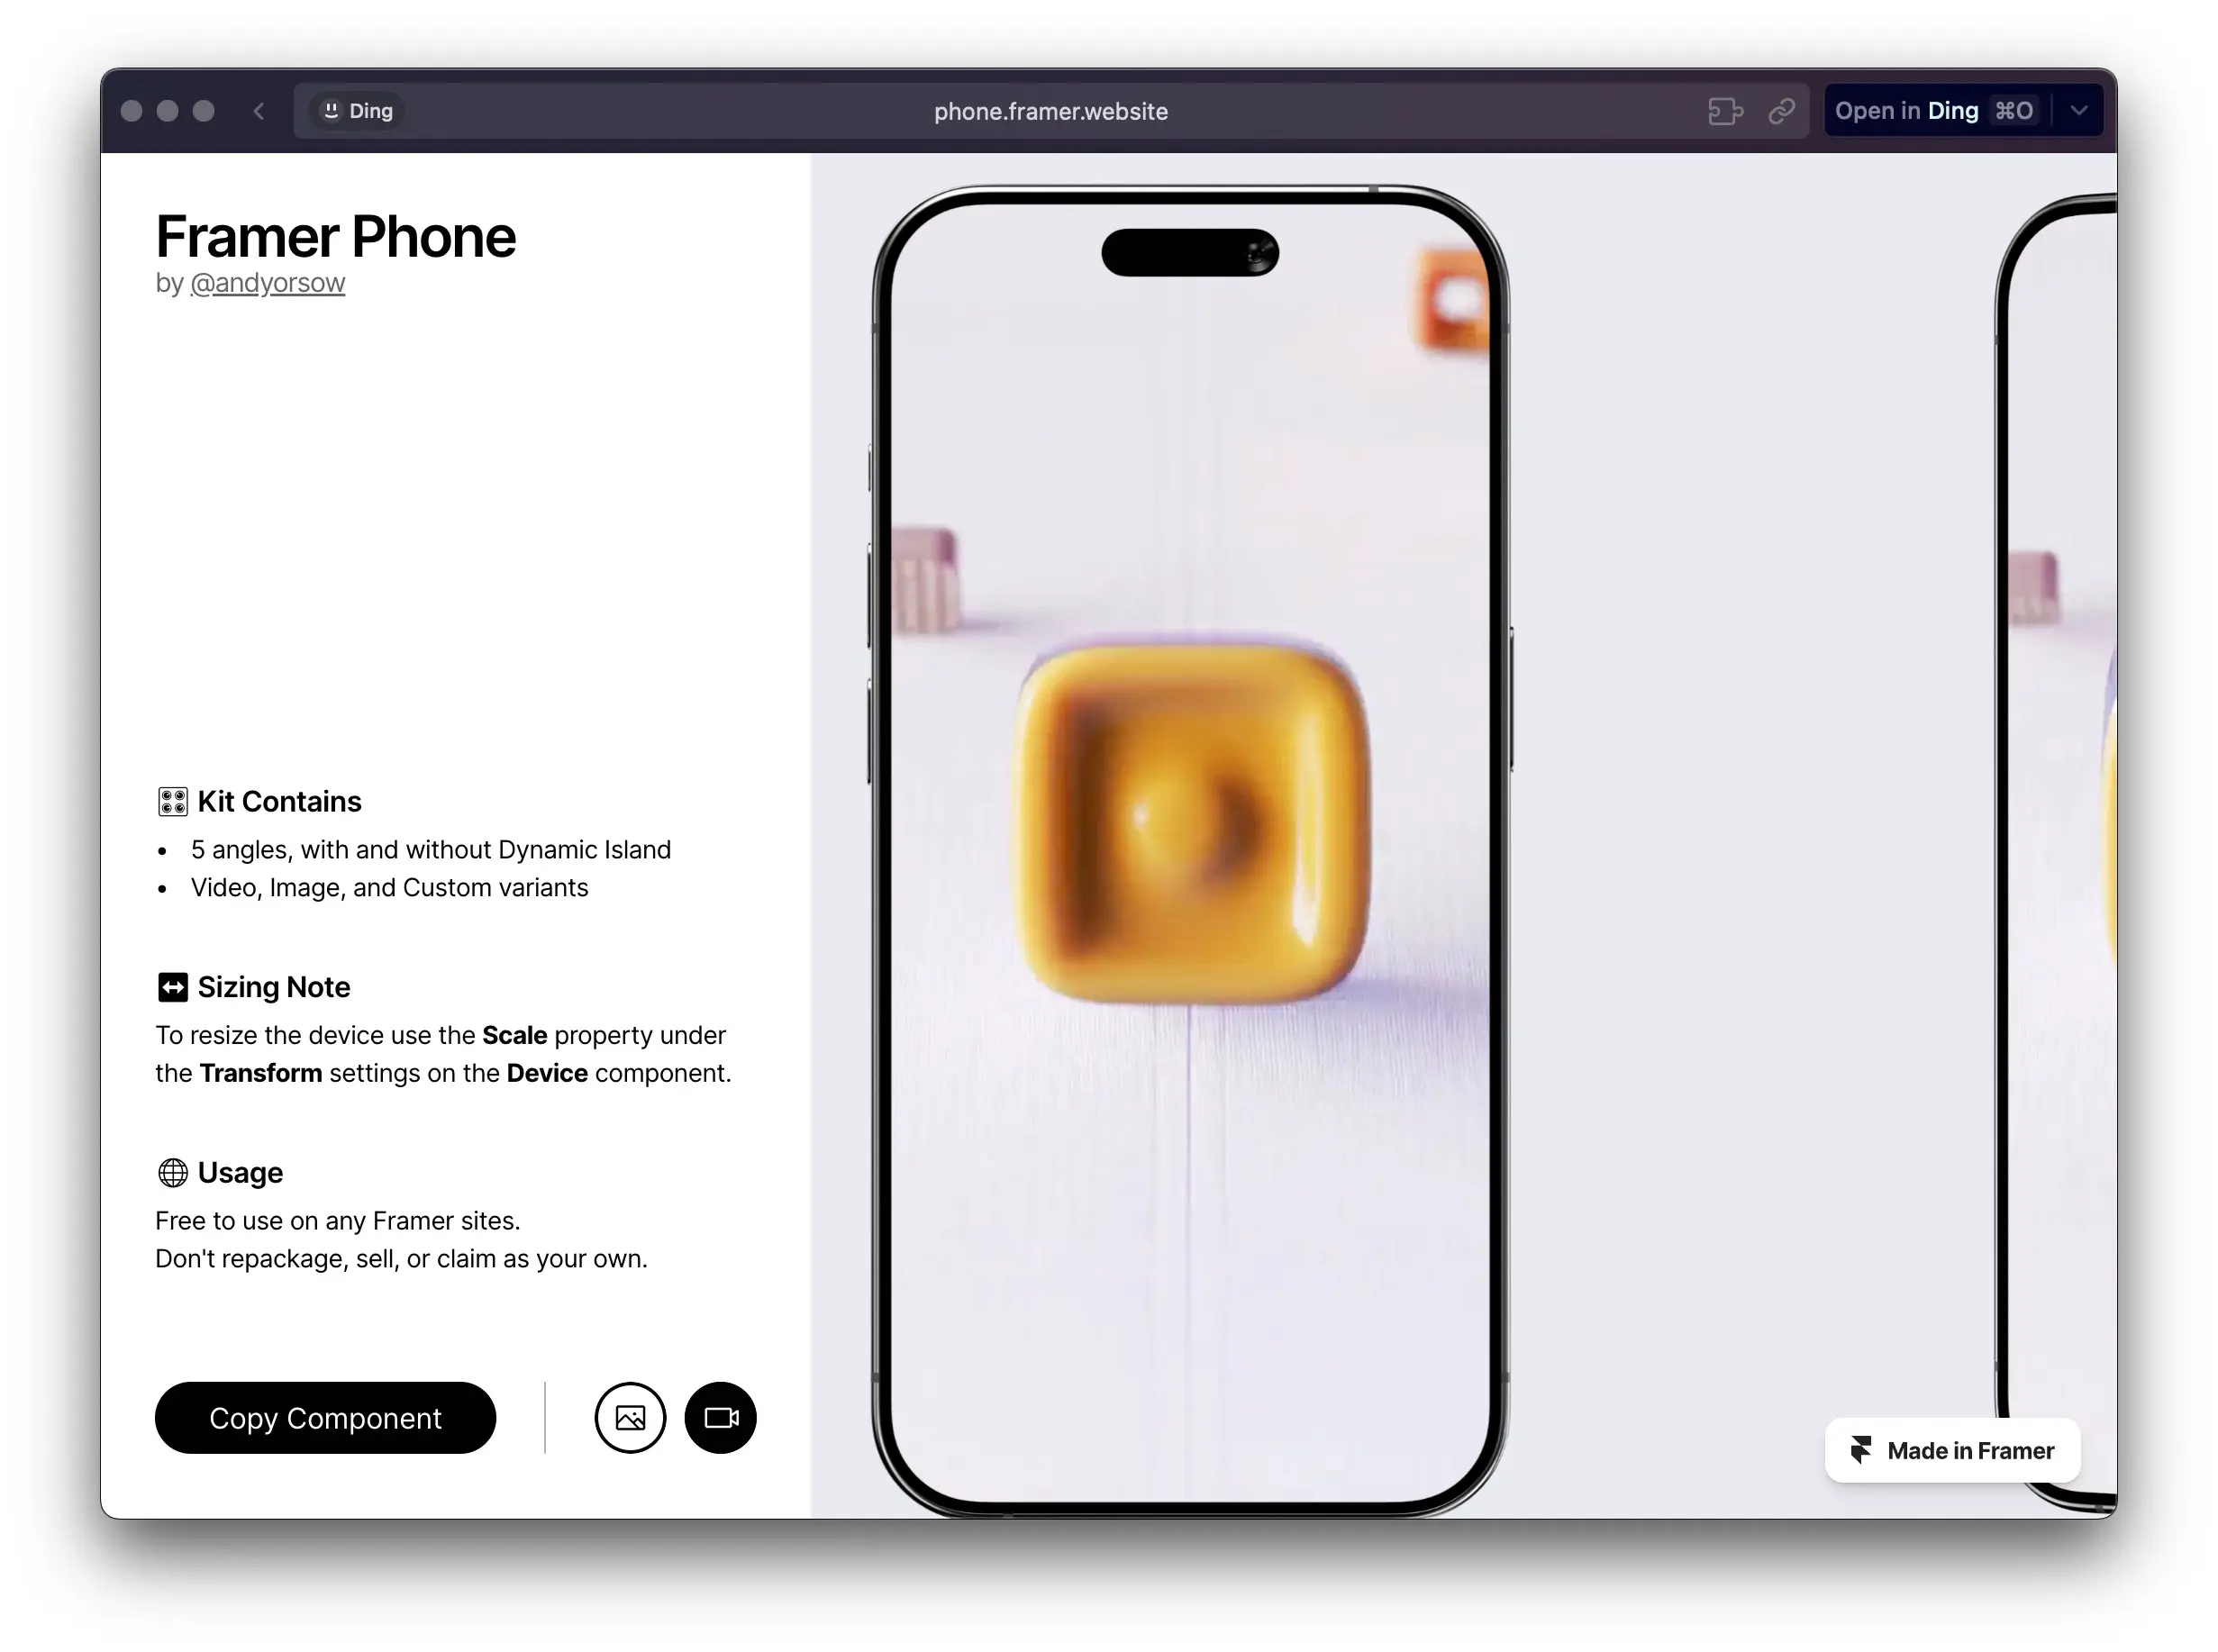Image resolution: width=2218 pixels, height=1652 pixels.
Task: Click the @andyorsow creator link
Action: click(268, 283)
